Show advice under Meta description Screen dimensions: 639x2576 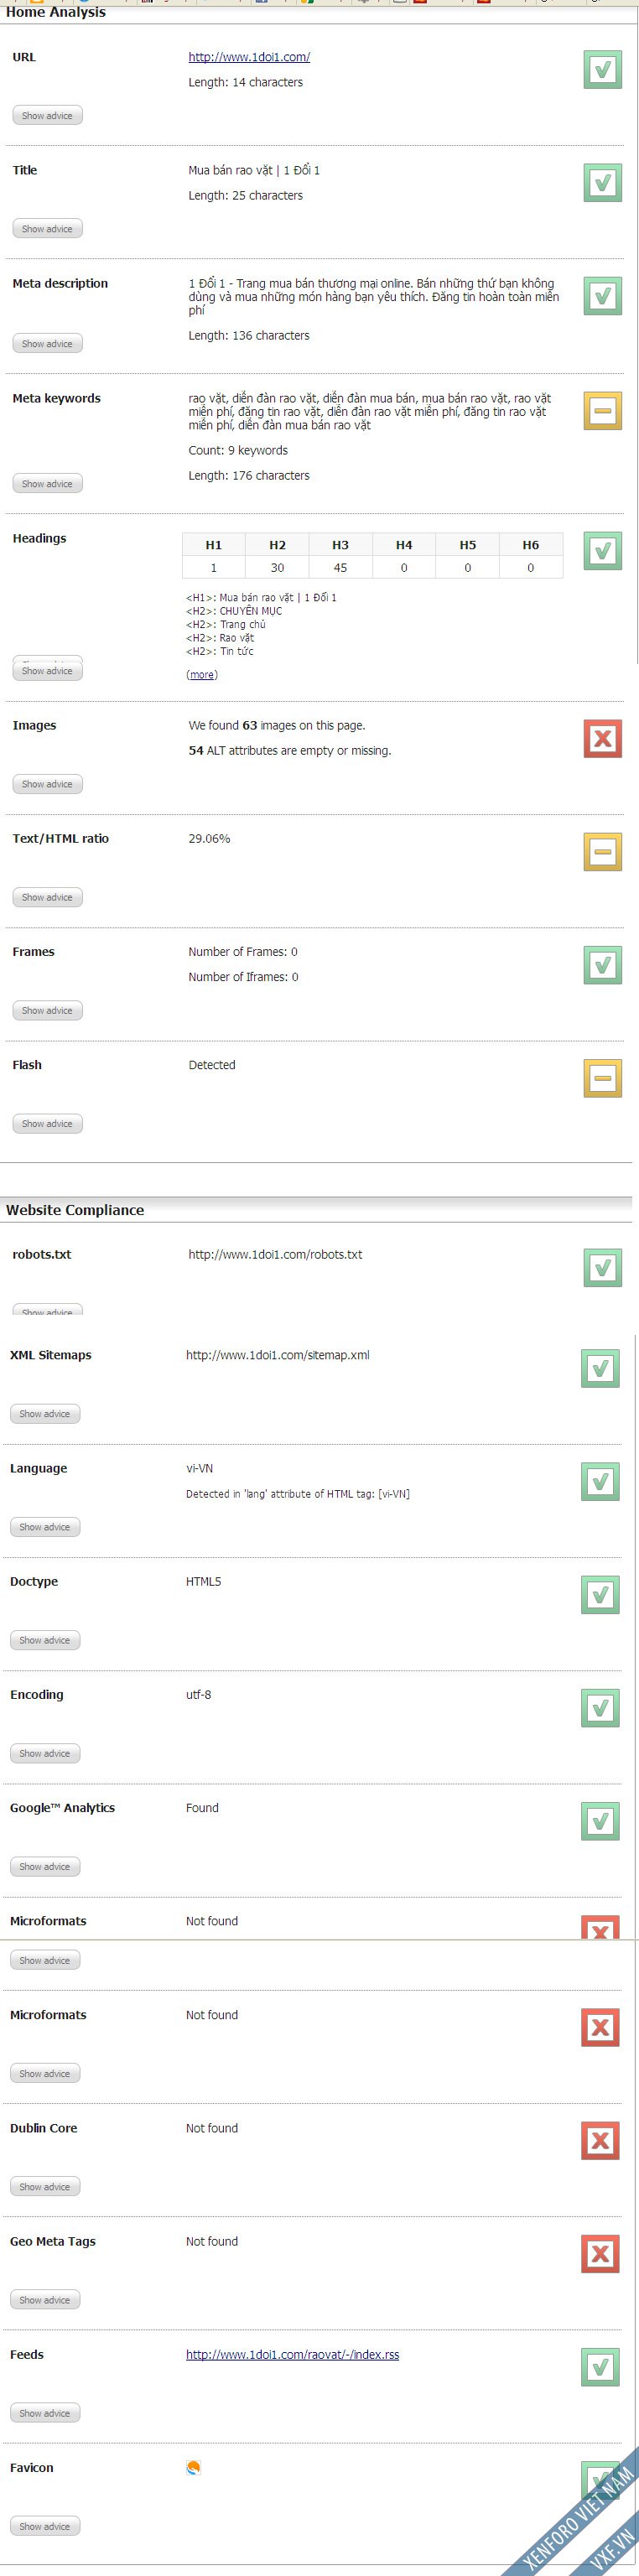tap(47, 344)
